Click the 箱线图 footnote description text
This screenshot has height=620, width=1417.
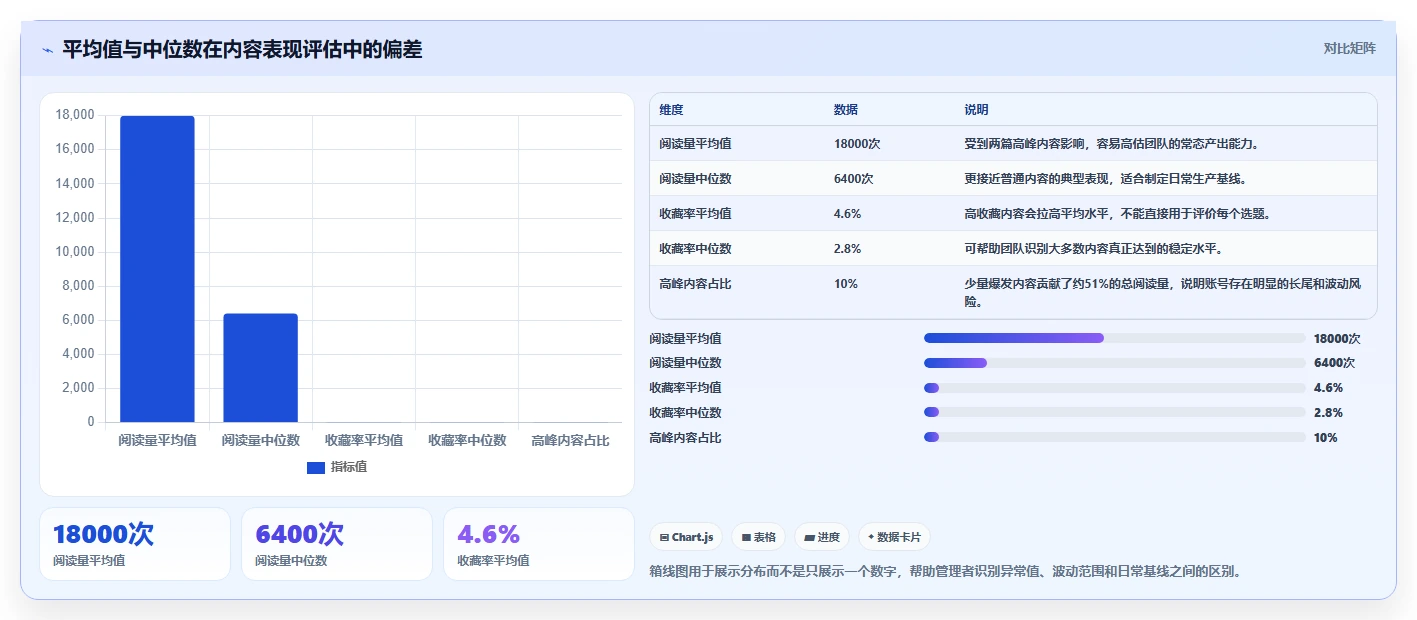tap(945, 572)
